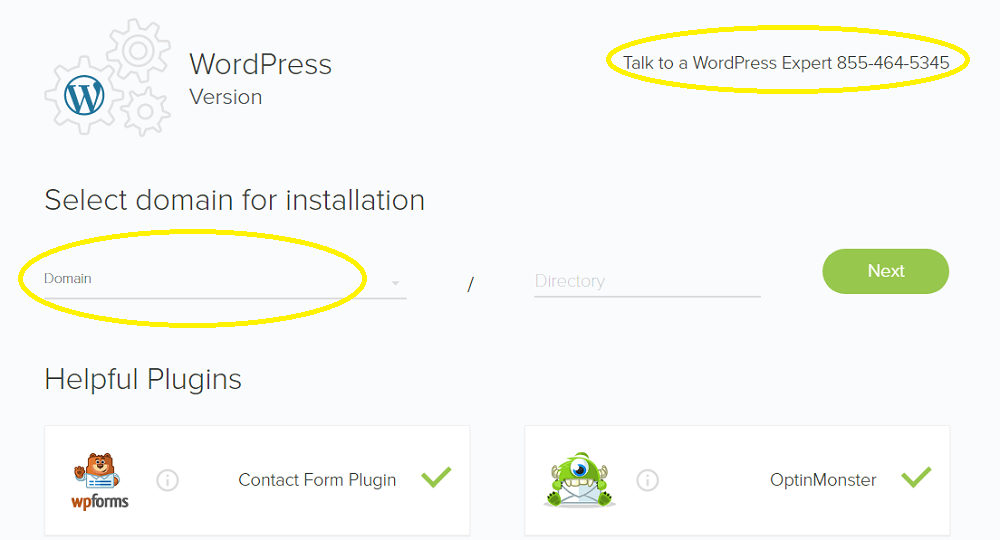
Task: Open the info icon for Contact Form Plugin
Action: (168, 480)
